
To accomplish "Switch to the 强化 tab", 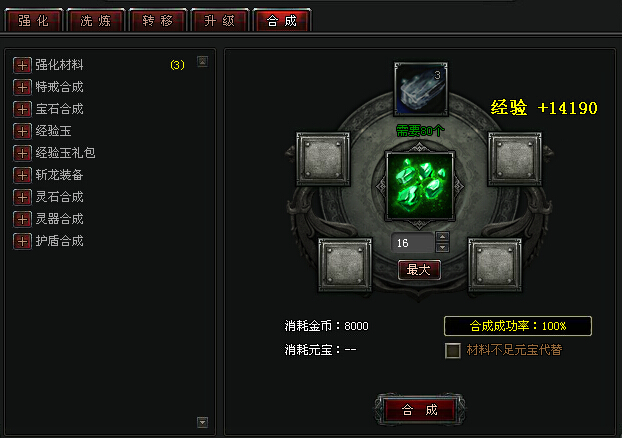I will pos(33,20).
